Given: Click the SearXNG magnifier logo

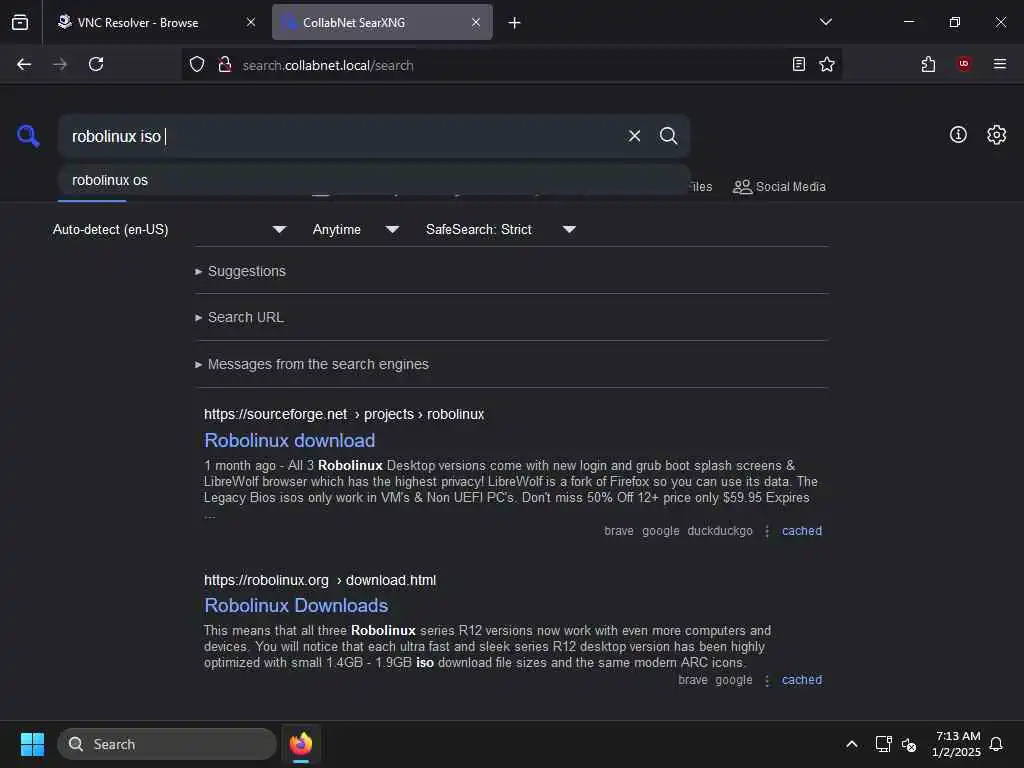Looking at the screenshot, I should pos(28,136).
